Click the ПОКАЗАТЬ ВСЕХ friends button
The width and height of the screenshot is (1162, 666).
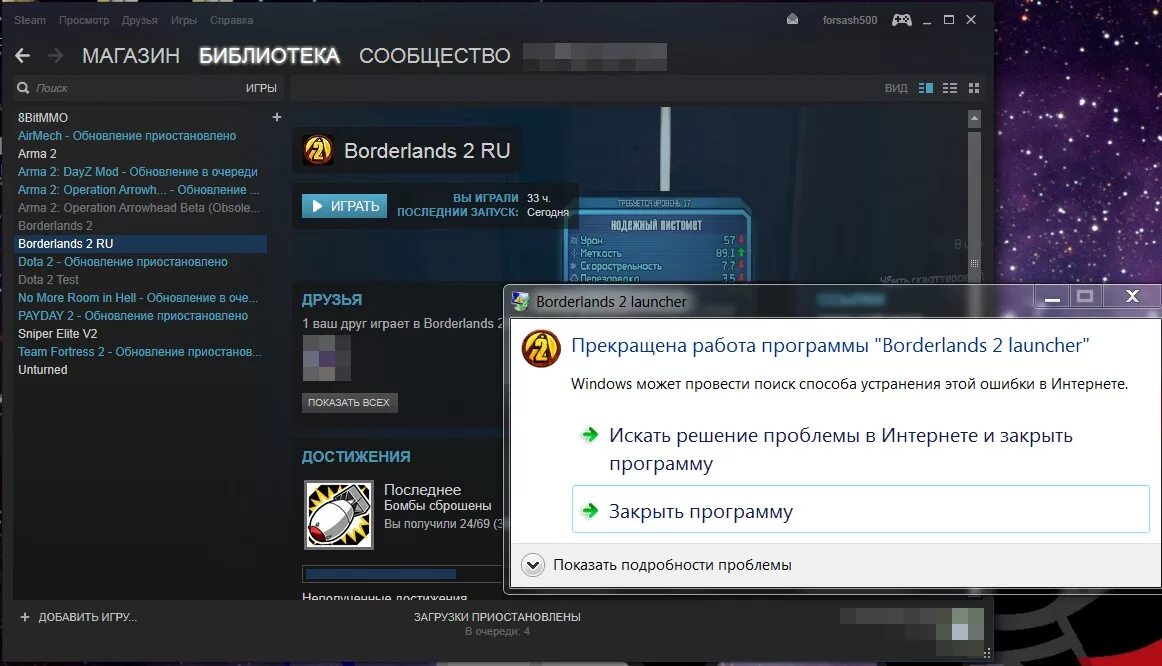[349, 402]
